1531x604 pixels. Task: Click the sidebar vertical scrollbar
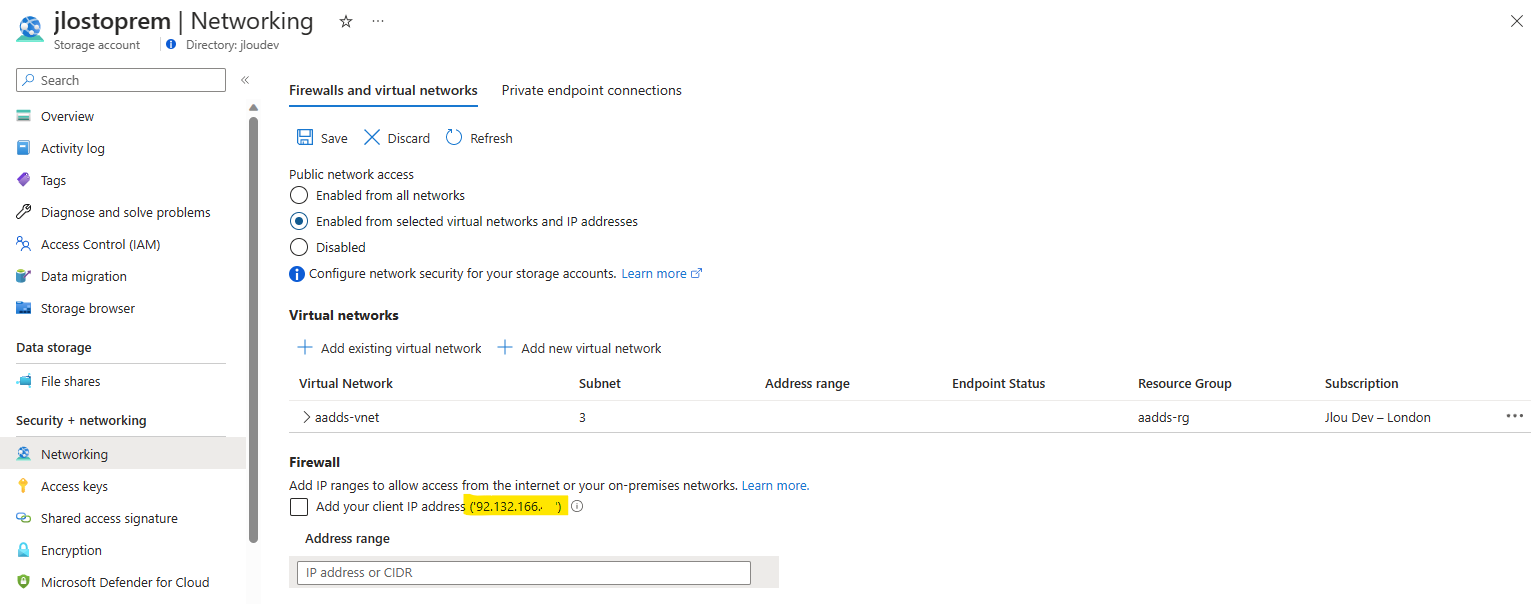coord(253,330)
